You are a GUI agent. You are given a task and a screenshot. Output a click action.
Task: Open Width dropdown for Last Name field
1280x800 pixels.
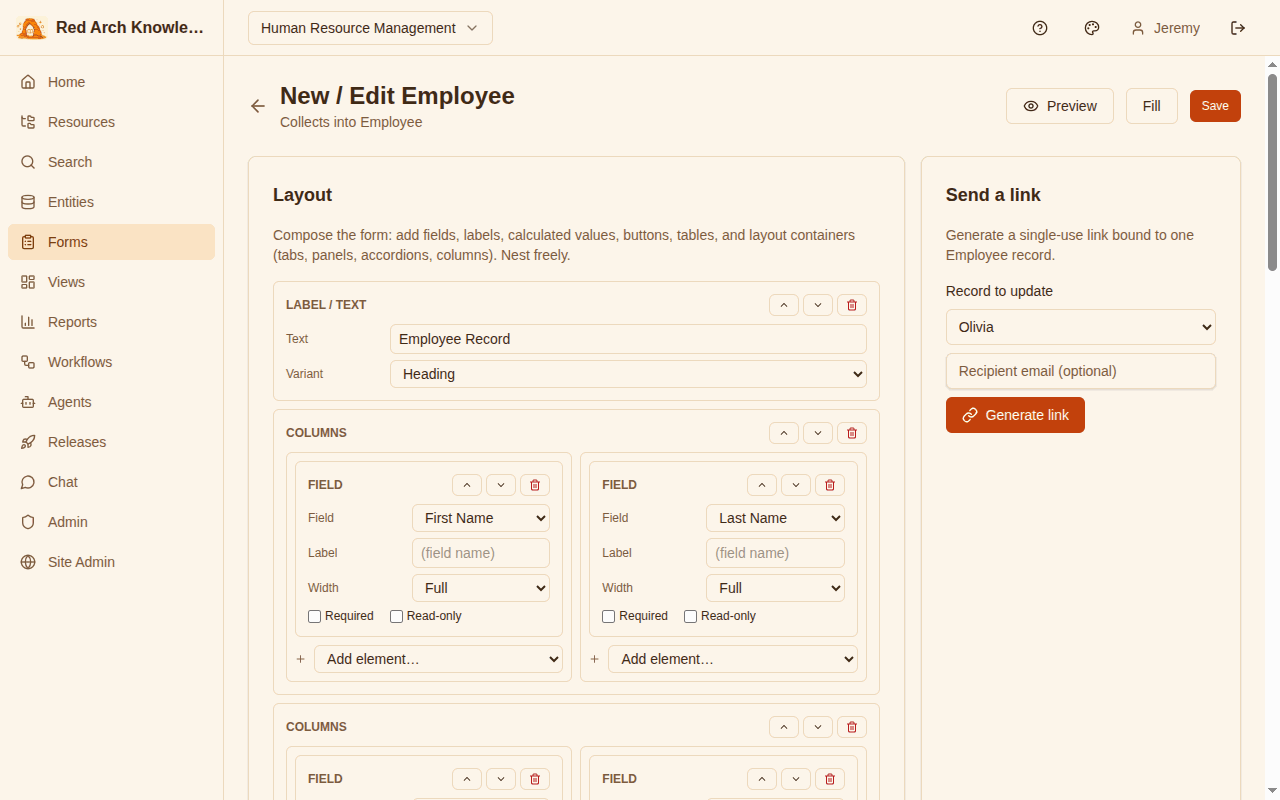(x=775, y=588)
